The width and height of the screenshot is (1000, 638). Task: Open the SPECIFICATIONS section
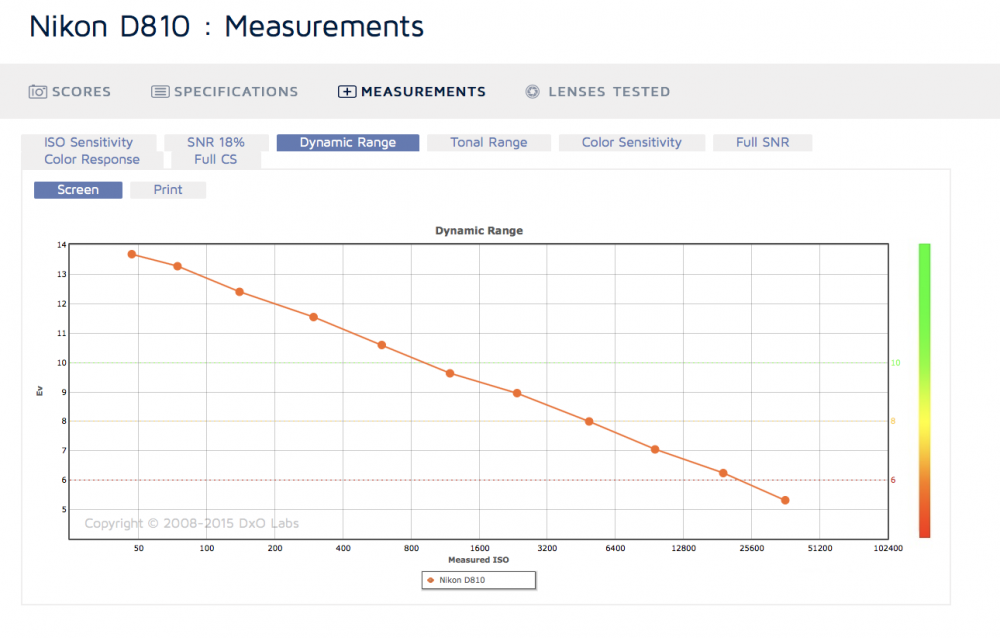point(224,92)
